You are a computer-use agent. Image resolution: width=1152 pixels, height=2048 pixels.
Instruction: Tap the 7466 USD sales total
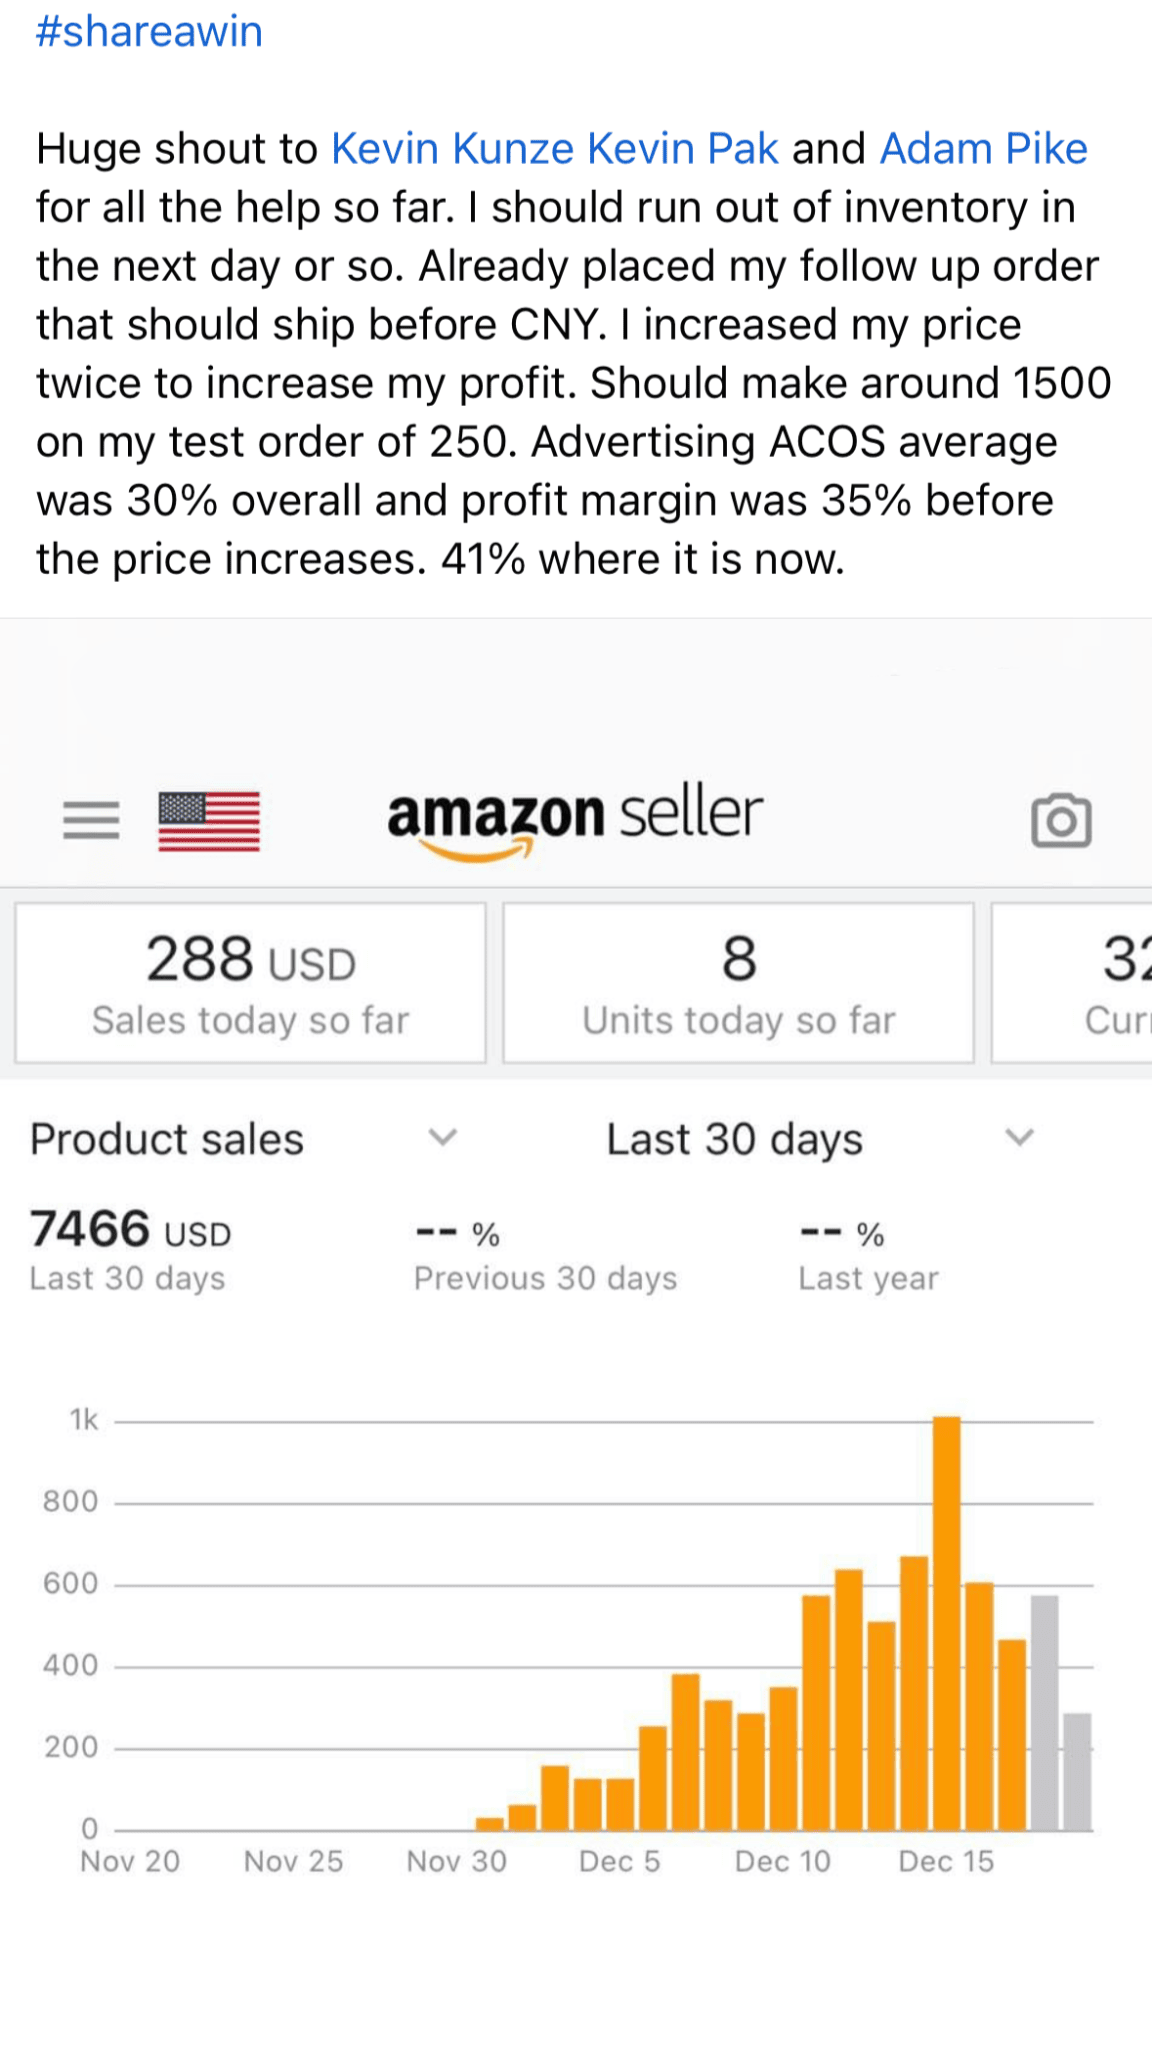point(130,1230)
